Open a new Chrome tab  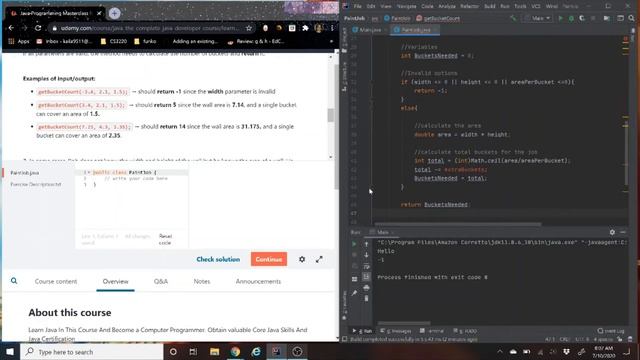[x=114, y=13]
